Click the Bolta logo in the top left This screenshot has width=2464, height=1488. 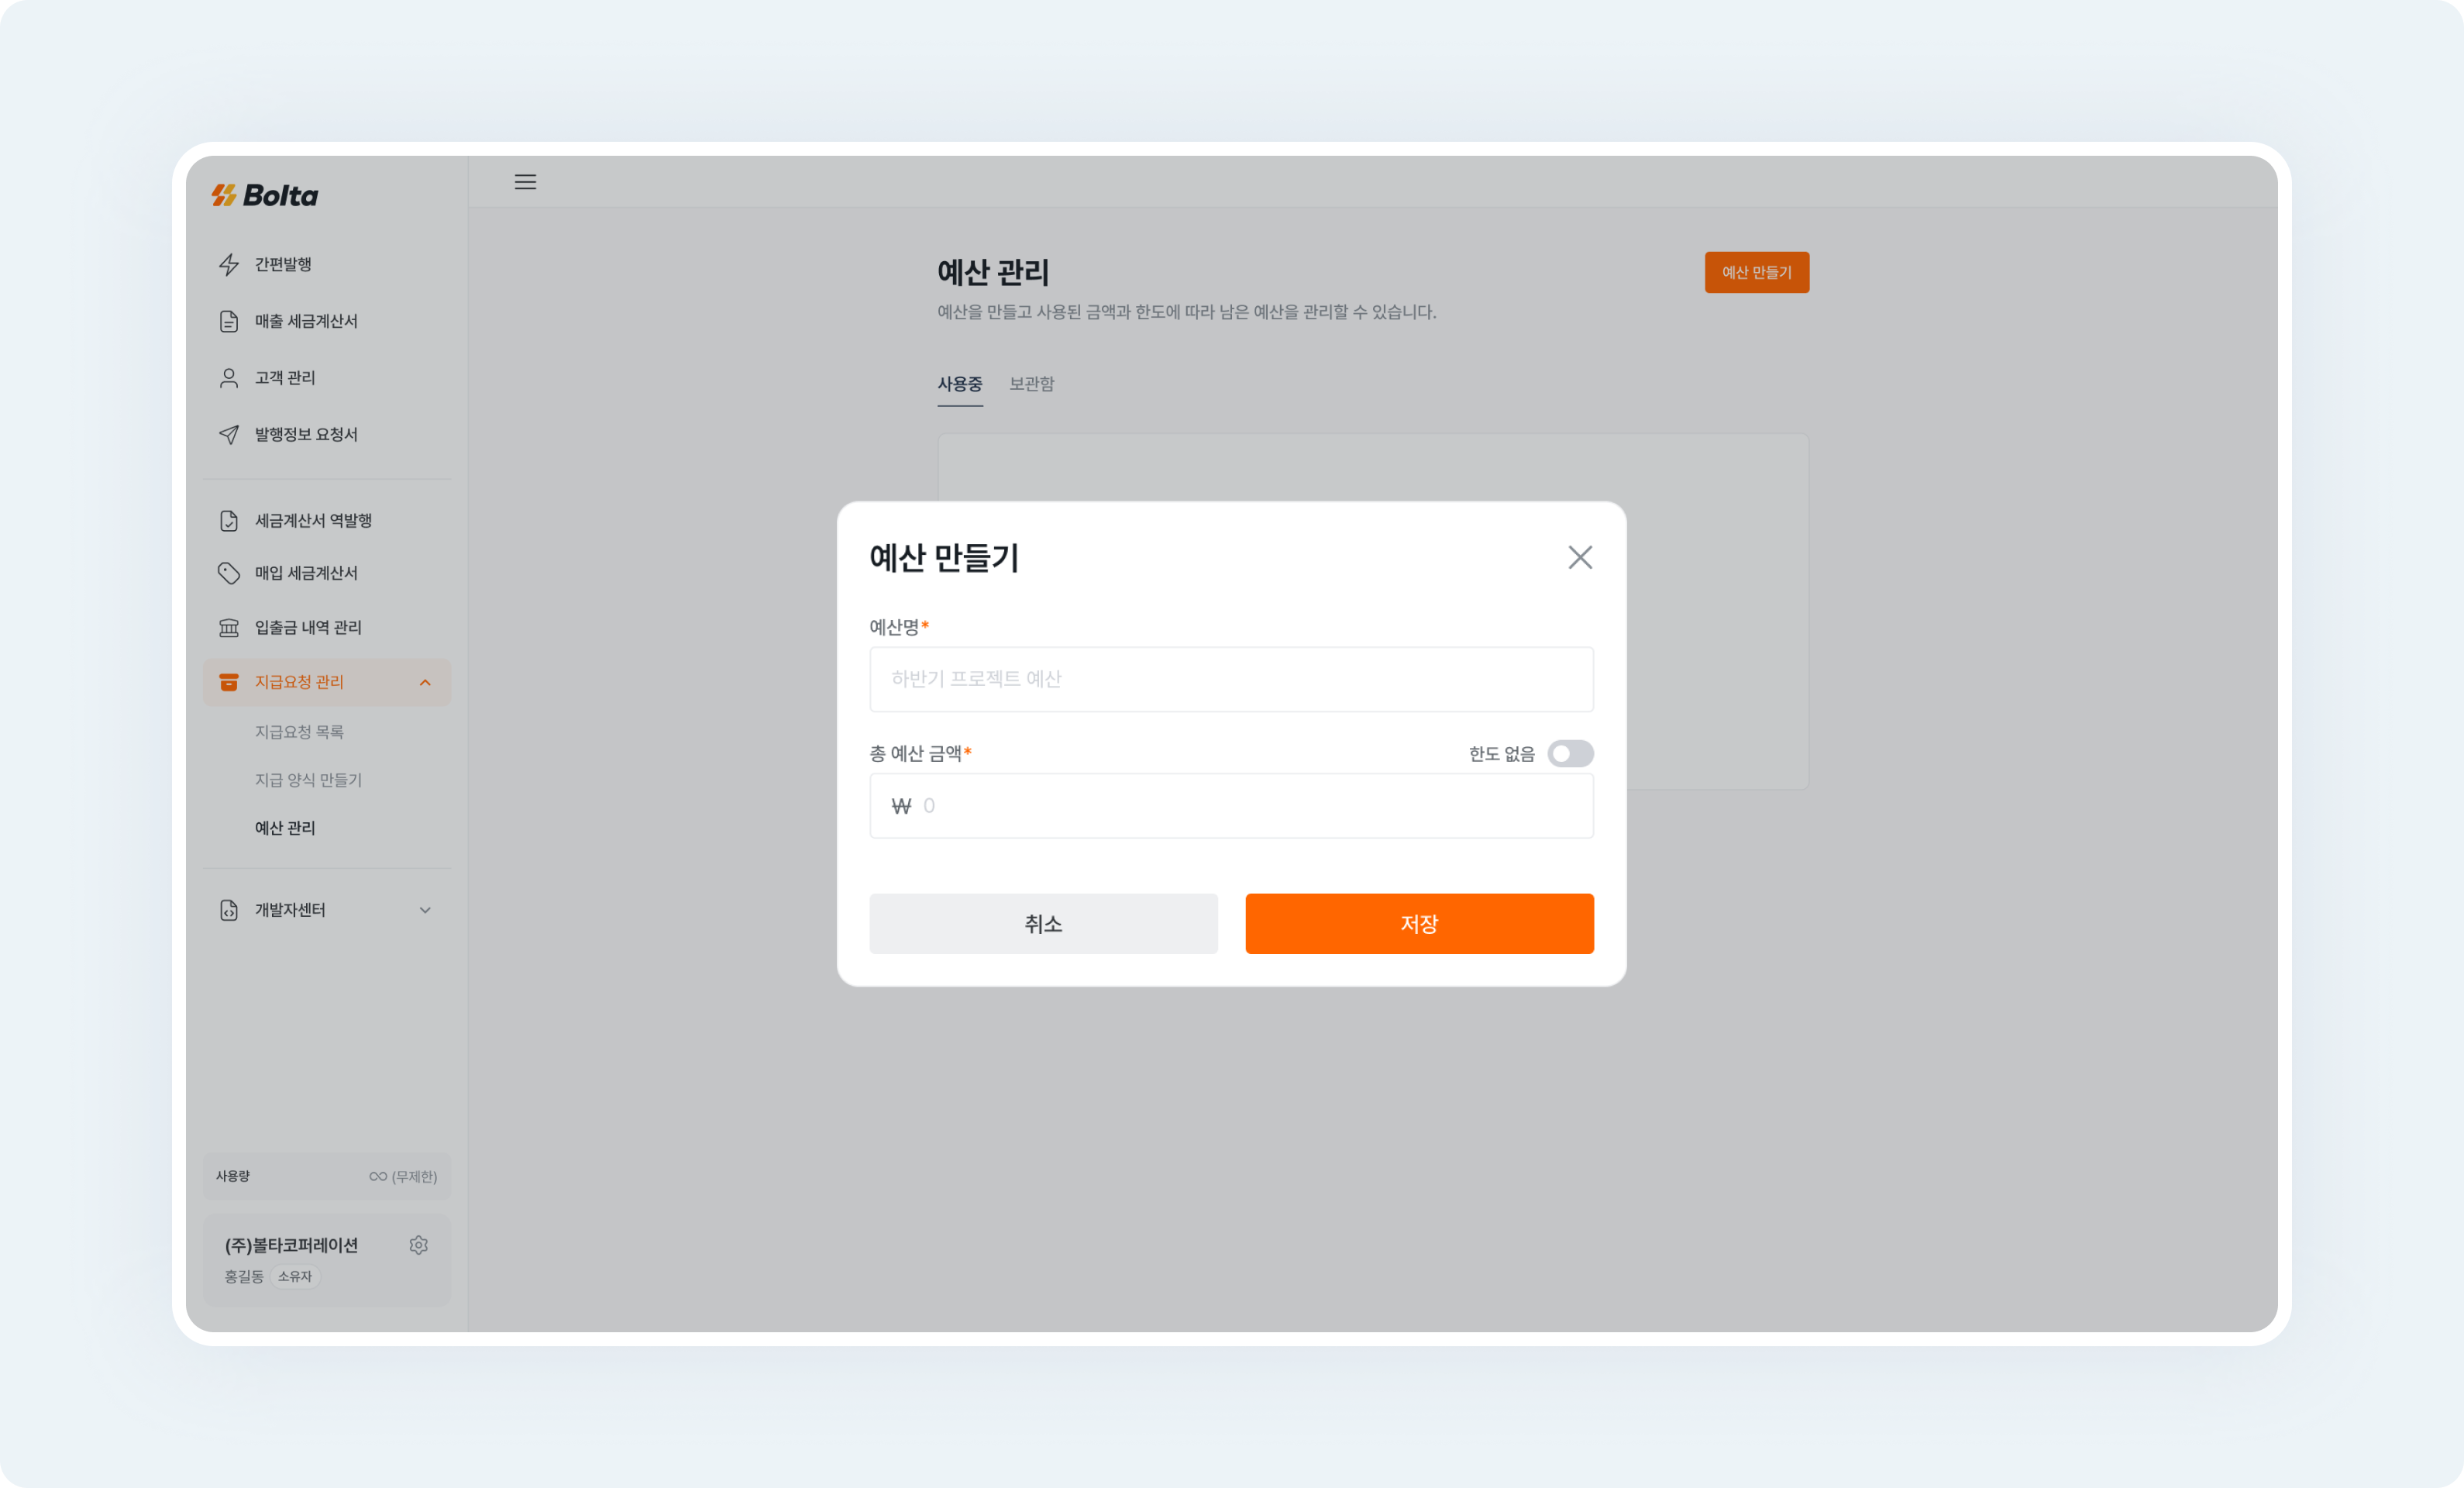click(x=264, y=196)
